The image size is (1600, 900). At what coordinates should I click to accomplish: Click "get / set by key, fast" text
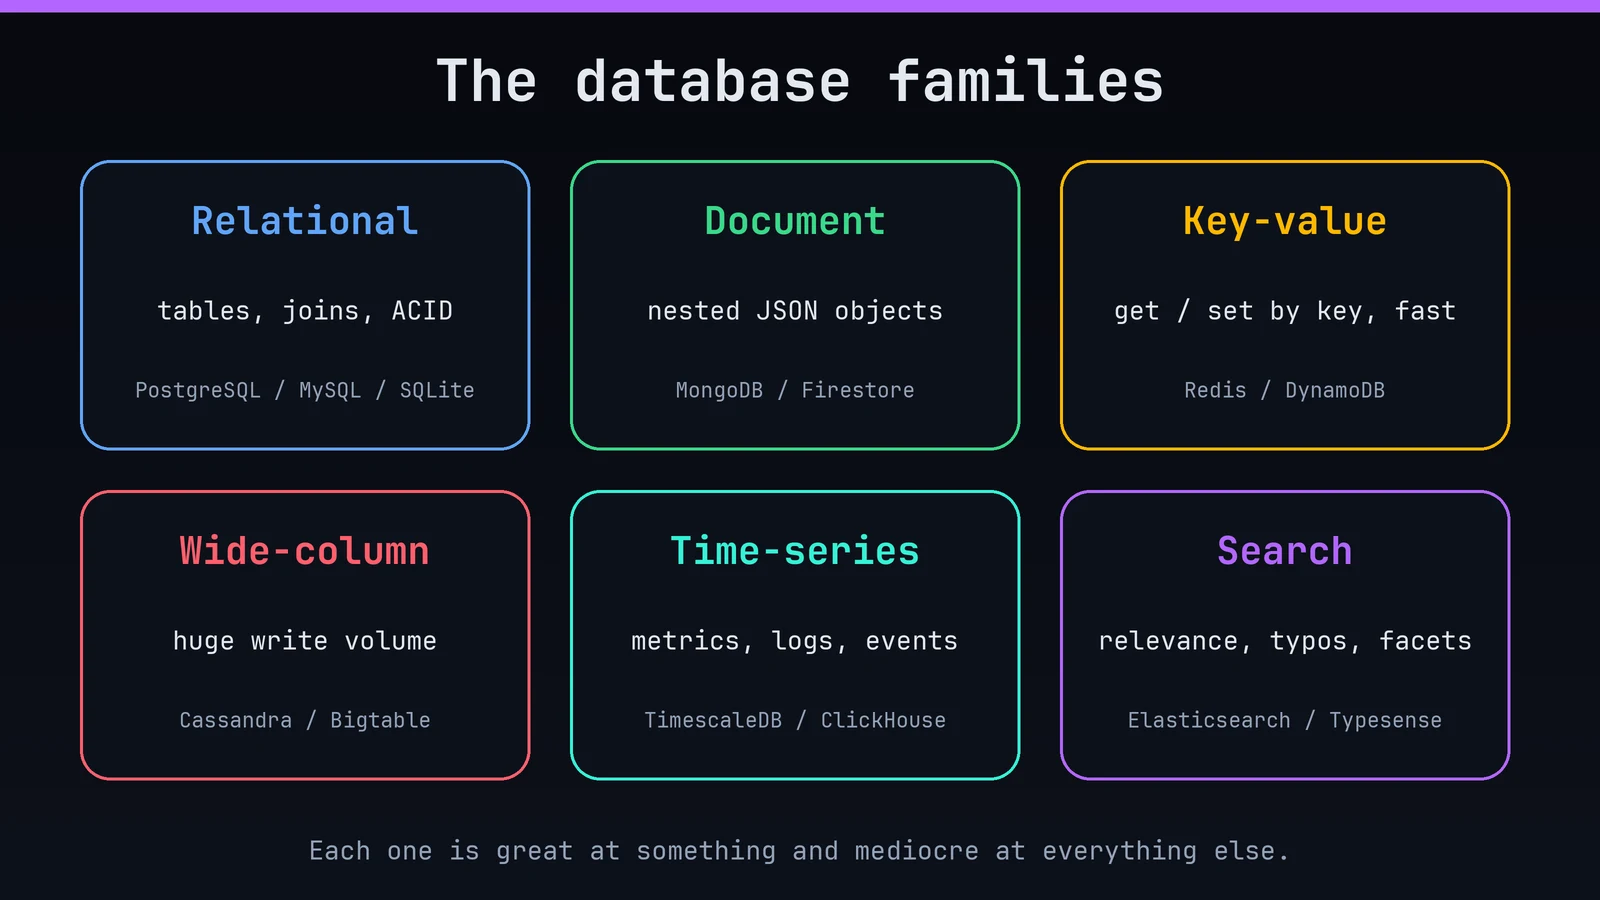click(x=1285, y=311)
